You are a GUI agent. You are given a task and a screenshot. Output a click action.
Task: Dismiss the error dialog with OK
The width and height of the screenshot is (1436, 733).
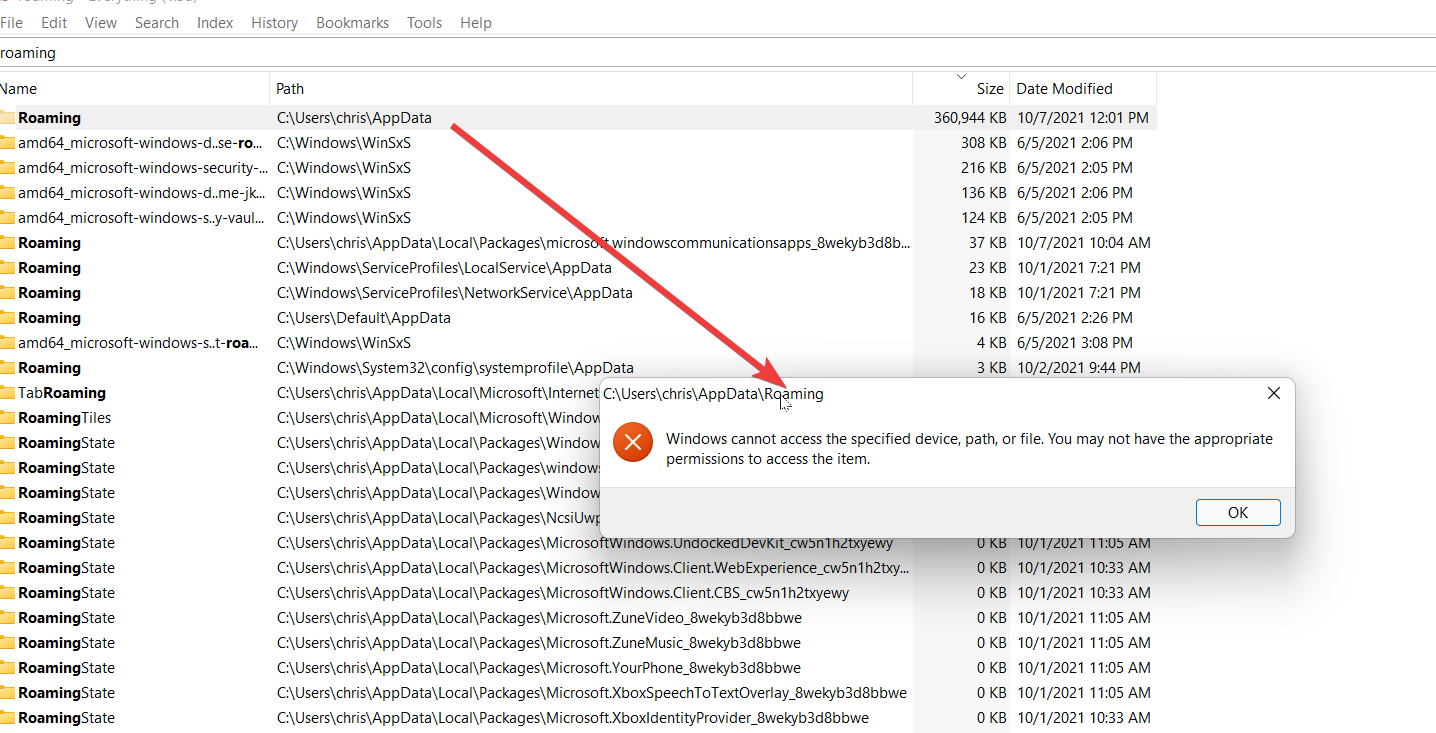[x=1238, y=512]
